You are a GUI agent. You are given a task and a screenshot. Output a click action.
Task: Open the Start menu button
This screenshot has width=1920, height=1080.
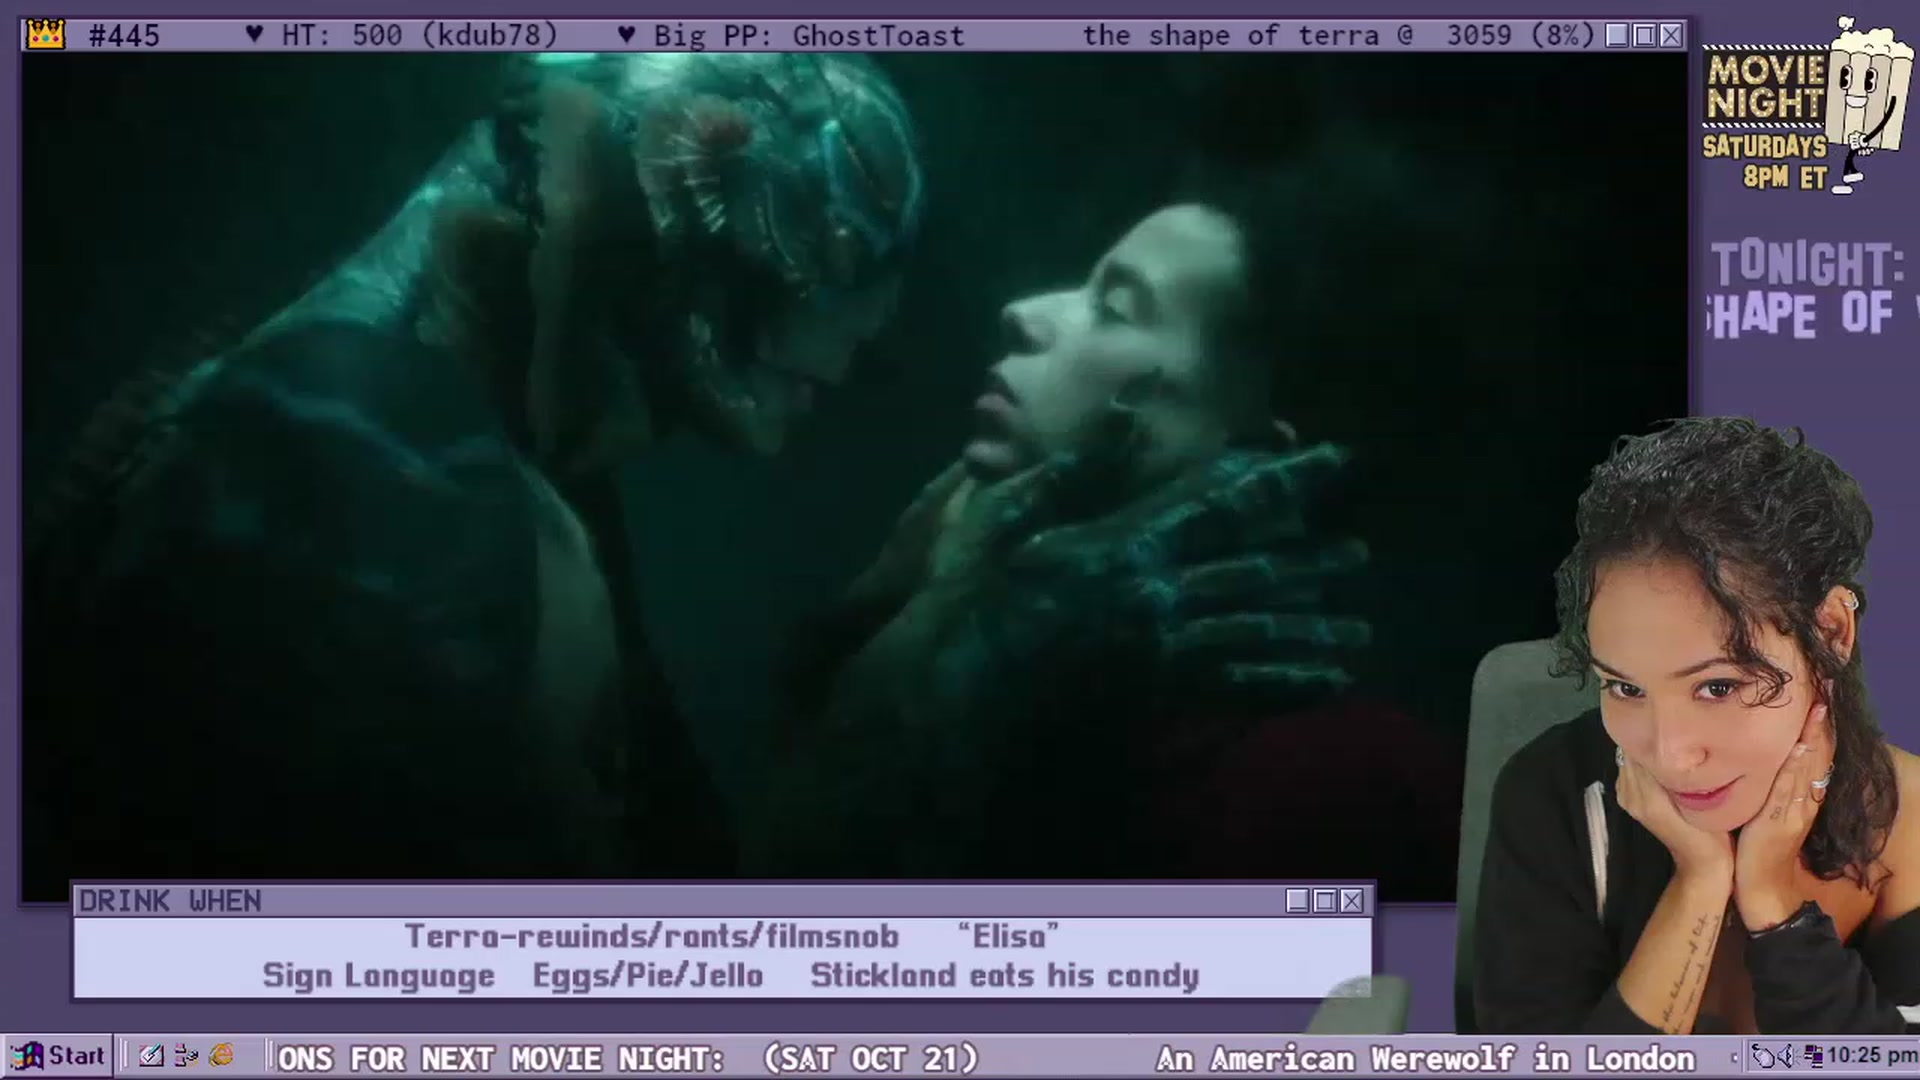click(58, 1056)
